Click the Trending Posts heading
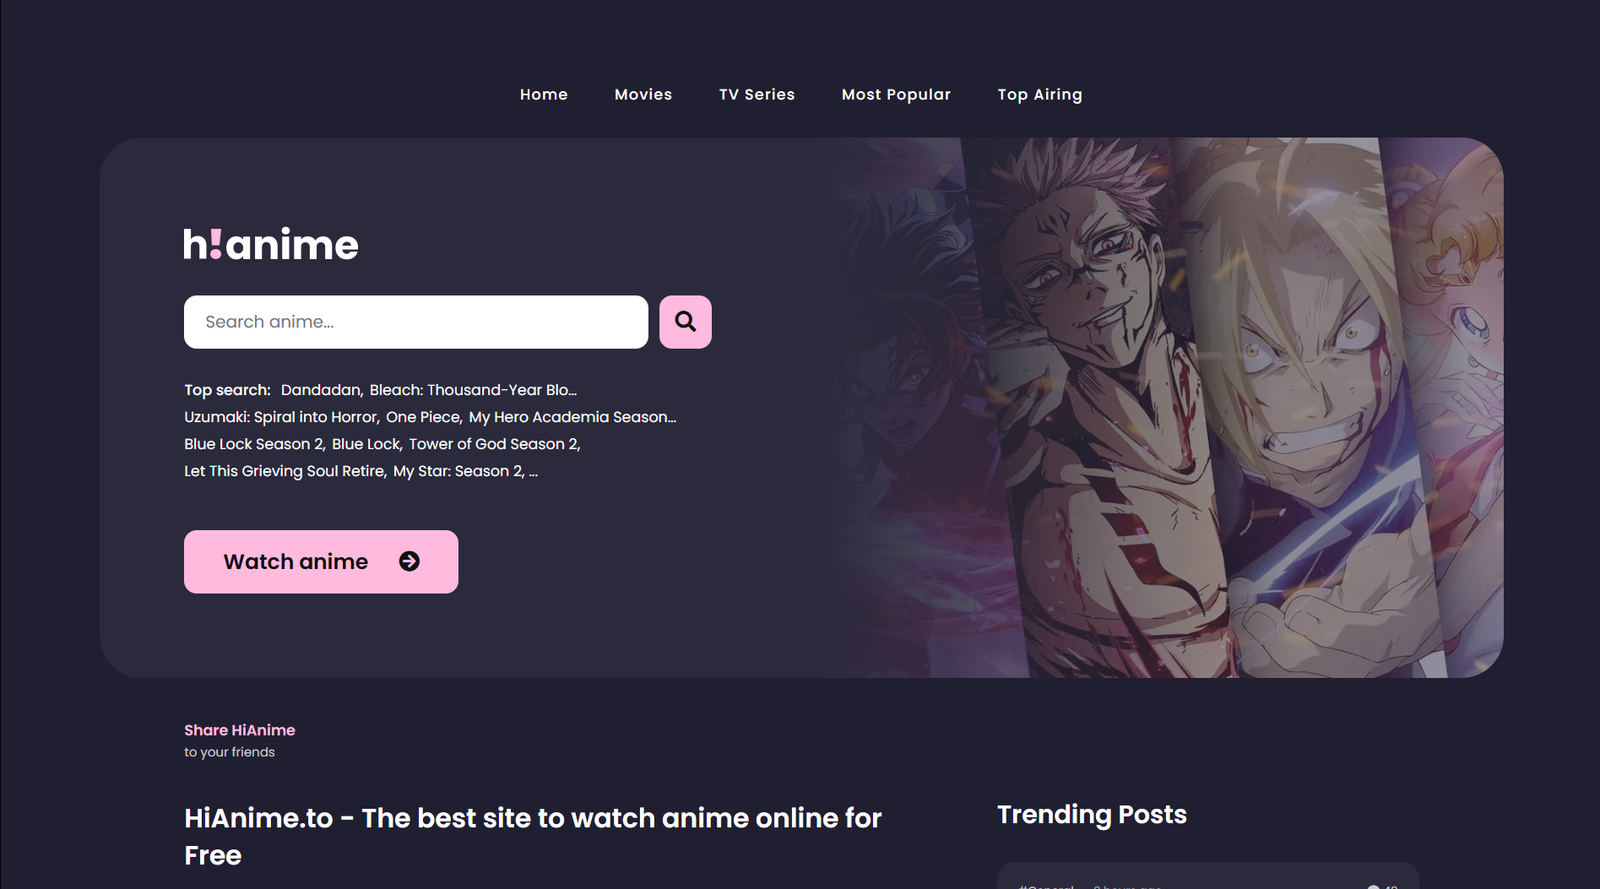1600x889 pixels. [1092, 815]
